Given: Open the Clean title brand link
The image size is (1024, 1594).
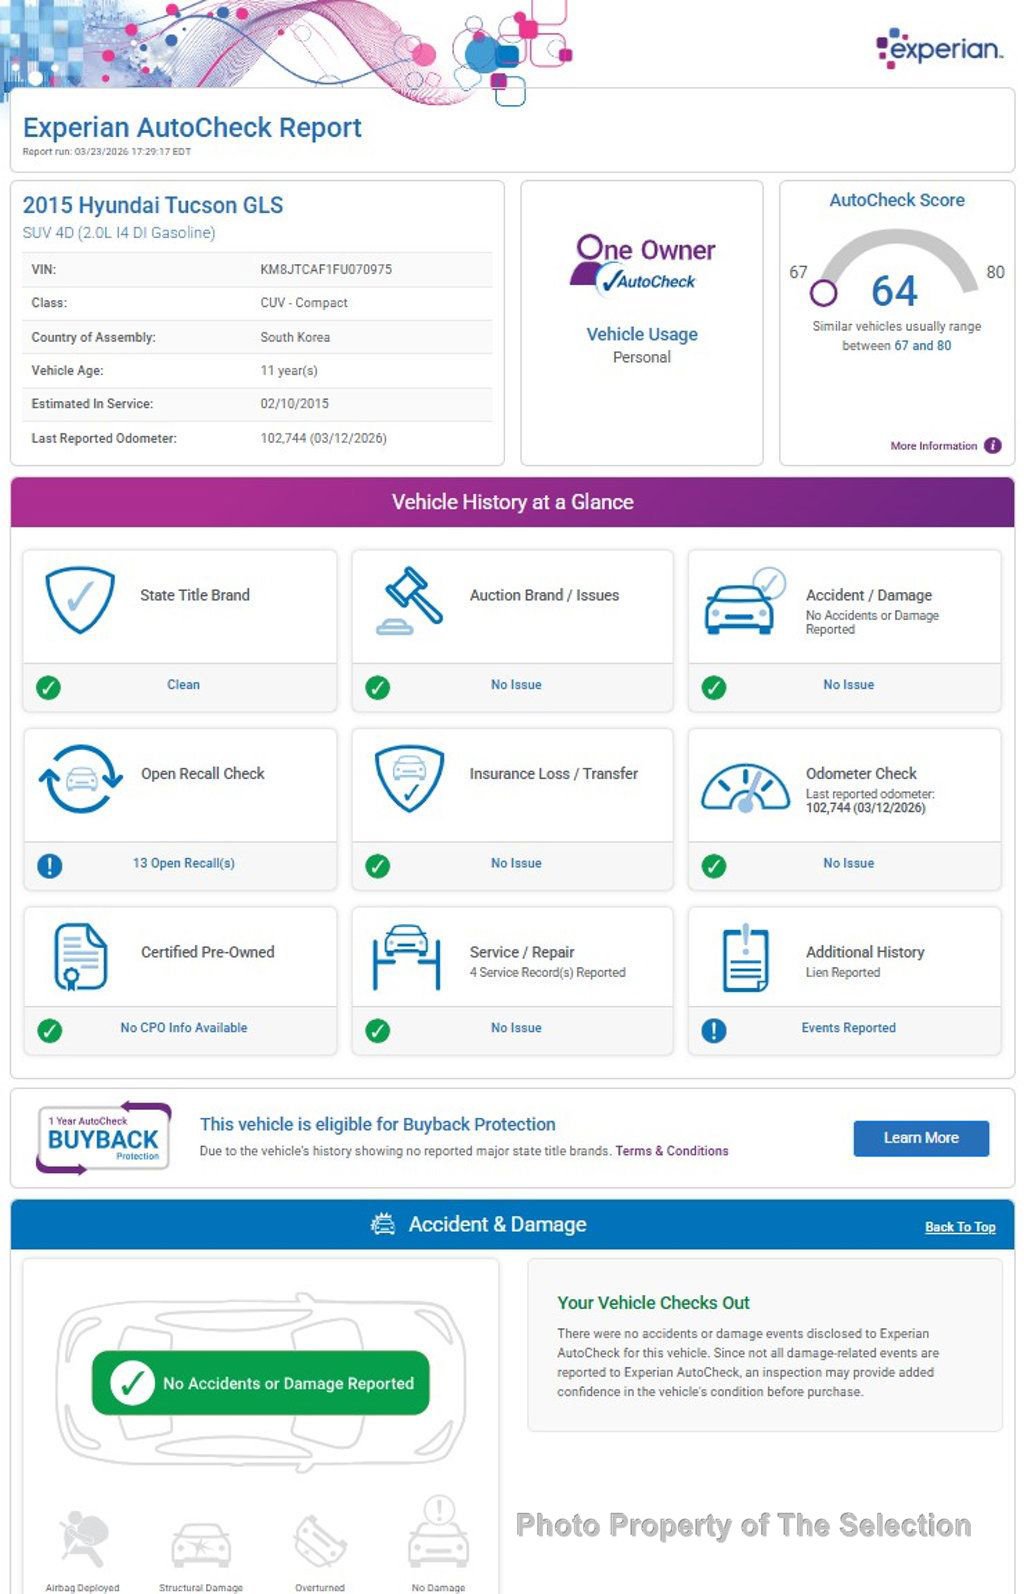Looking at the screenshot, I should [183, 685].
